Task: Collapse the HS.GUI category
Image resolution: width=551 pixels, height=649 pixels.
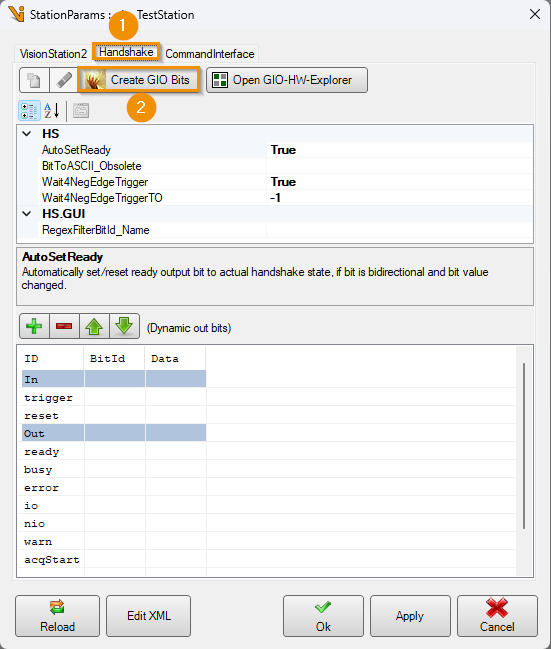Action: [27, 214]
